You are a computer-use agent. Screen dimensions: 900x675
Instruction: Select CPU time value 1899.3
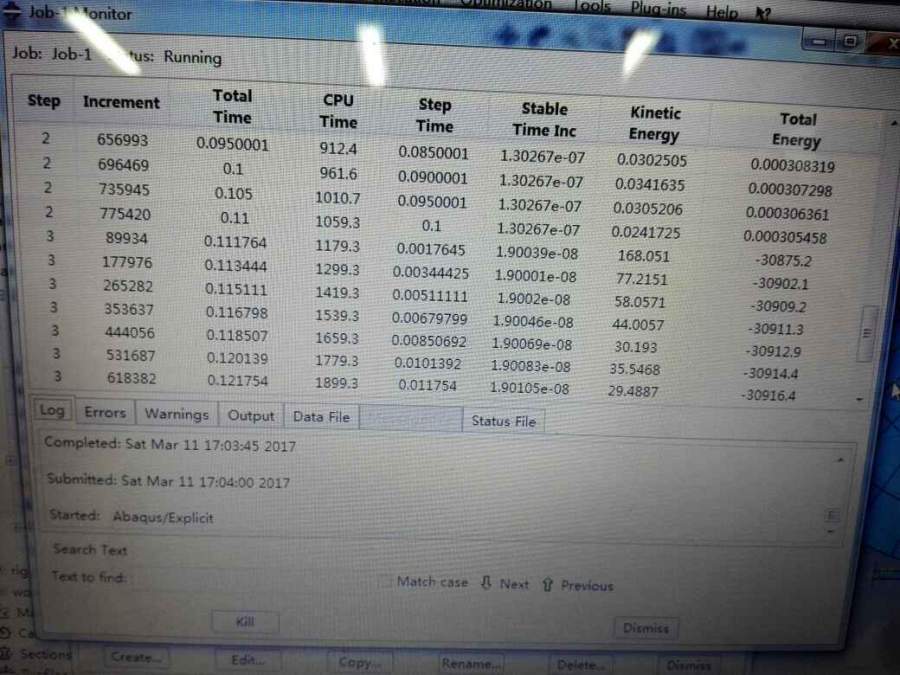tap(336, 383)
